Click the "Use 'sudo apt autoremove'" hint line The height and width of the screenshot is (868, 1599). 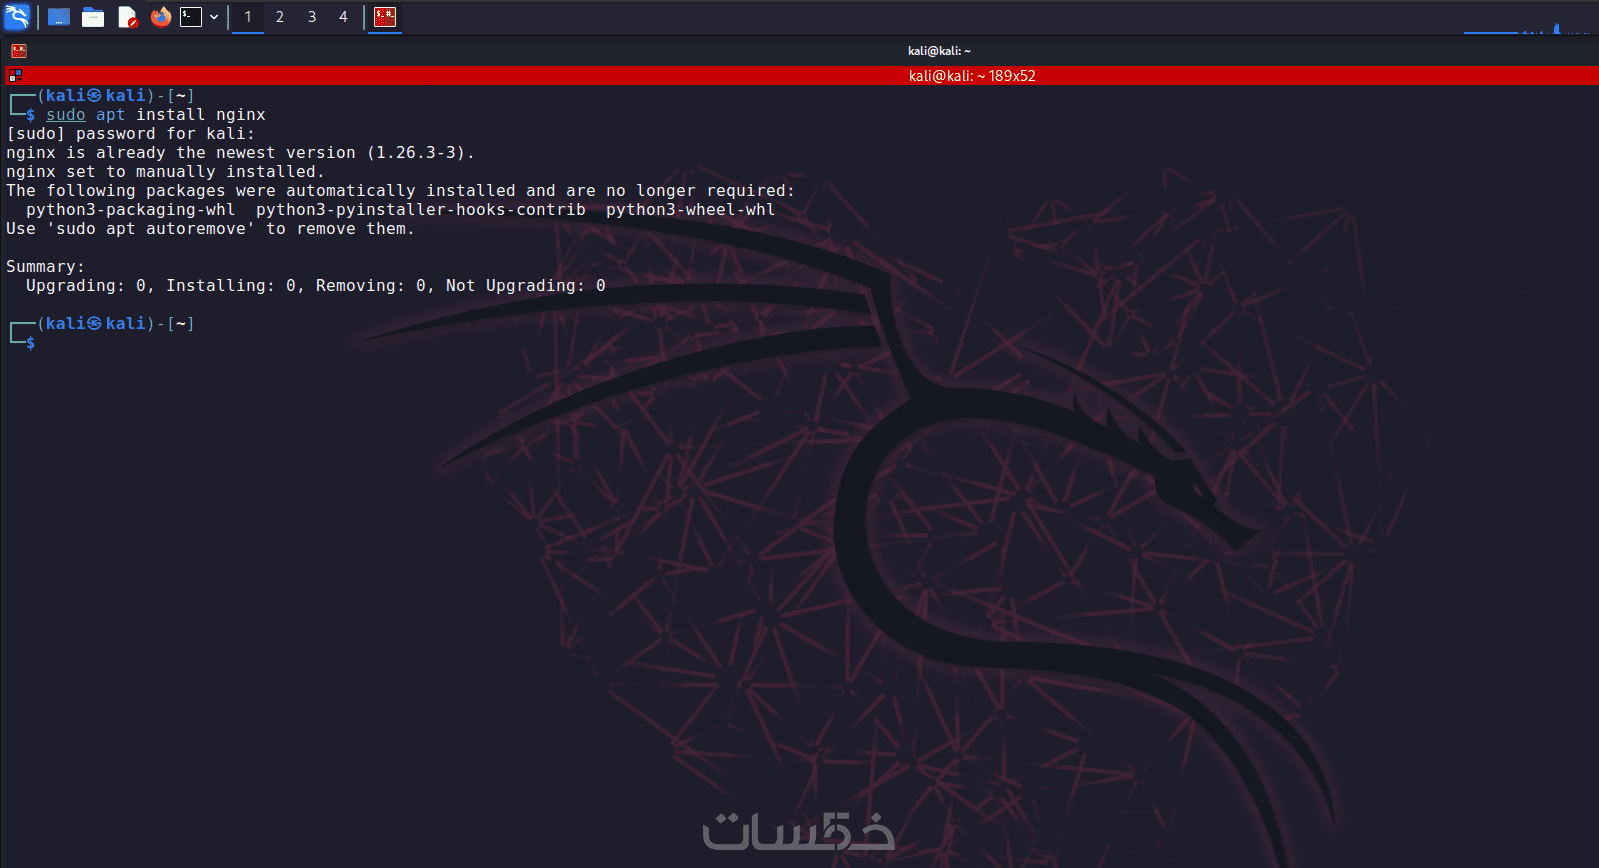pyautogui.click(x=211, y=229)
